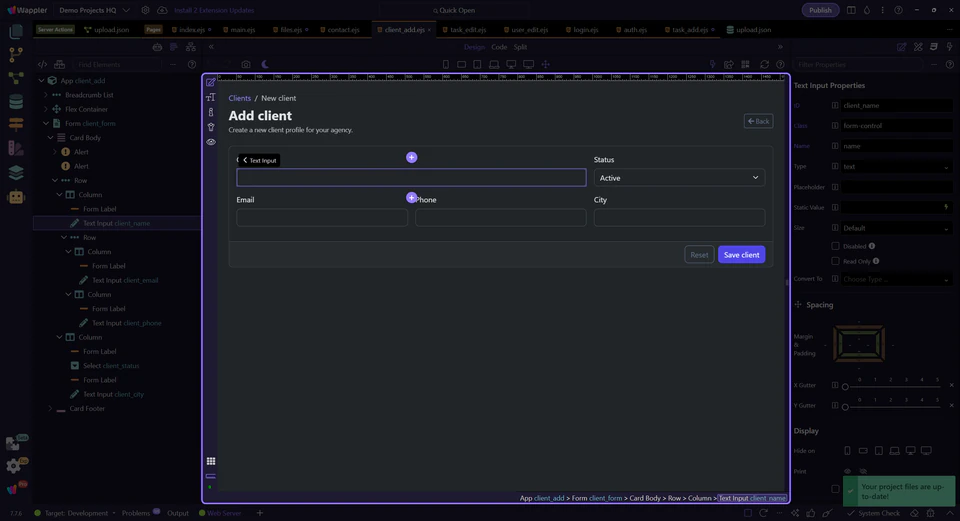
Task: Open the Convert To Choose Type dropdown
Action: (896, 279)
